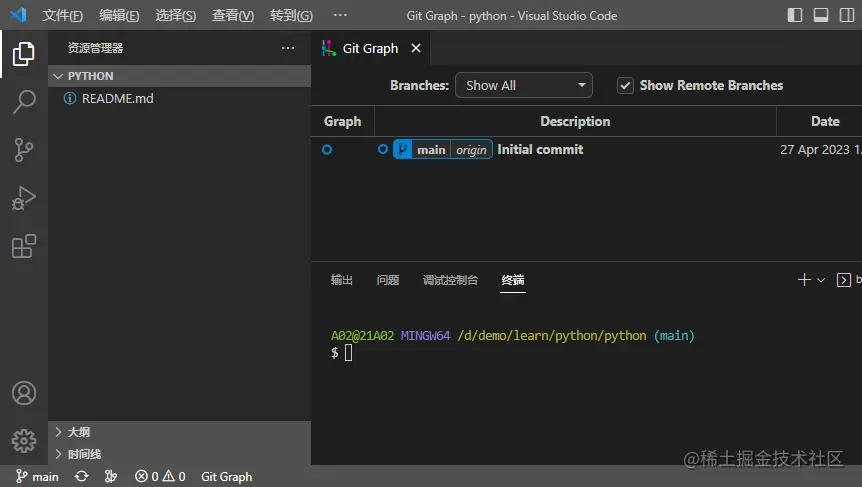Open the 文件(F) menu

point(63,15)
